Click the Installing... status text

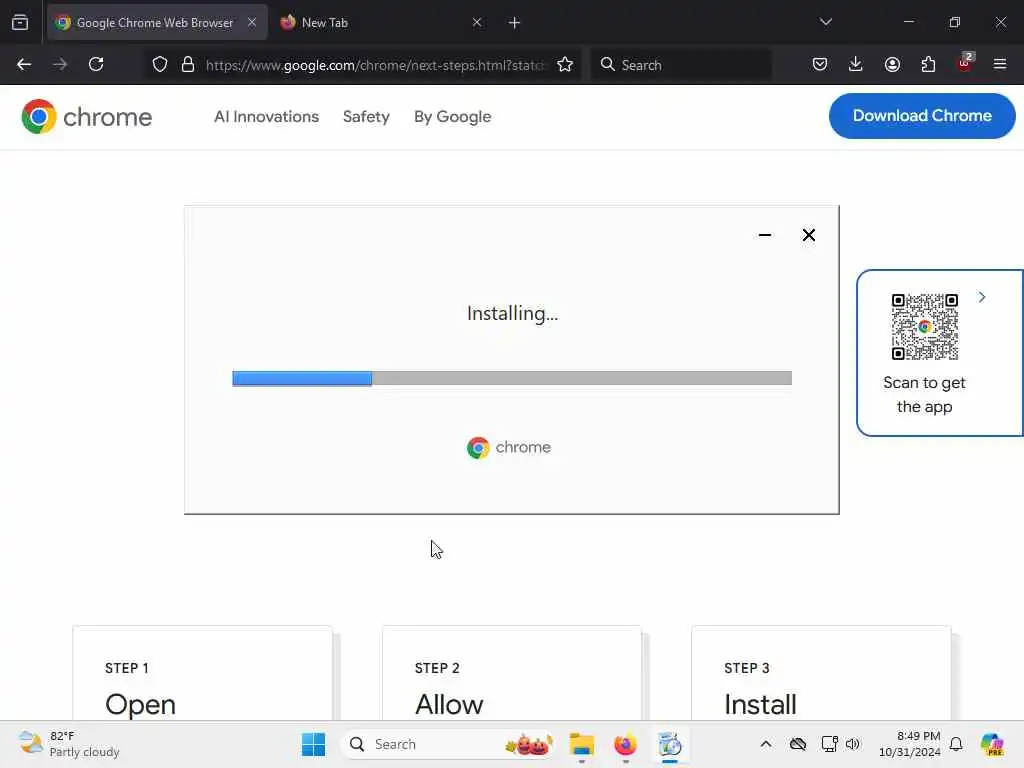coord(513,313)
